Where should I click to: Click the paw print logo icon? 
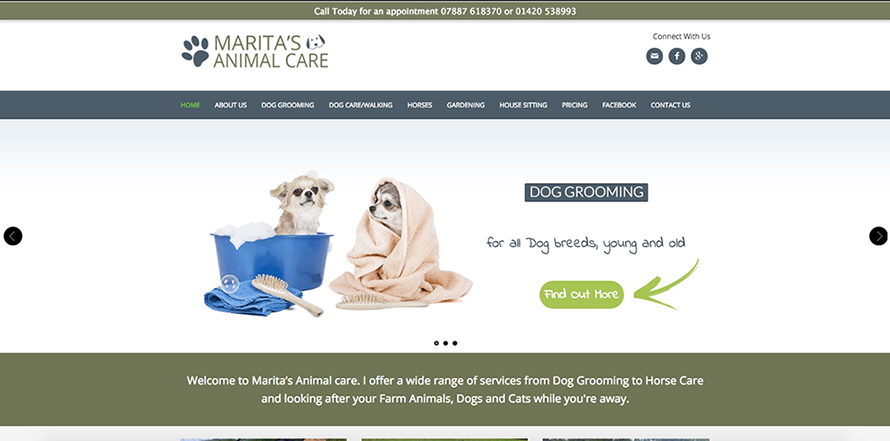195,51
